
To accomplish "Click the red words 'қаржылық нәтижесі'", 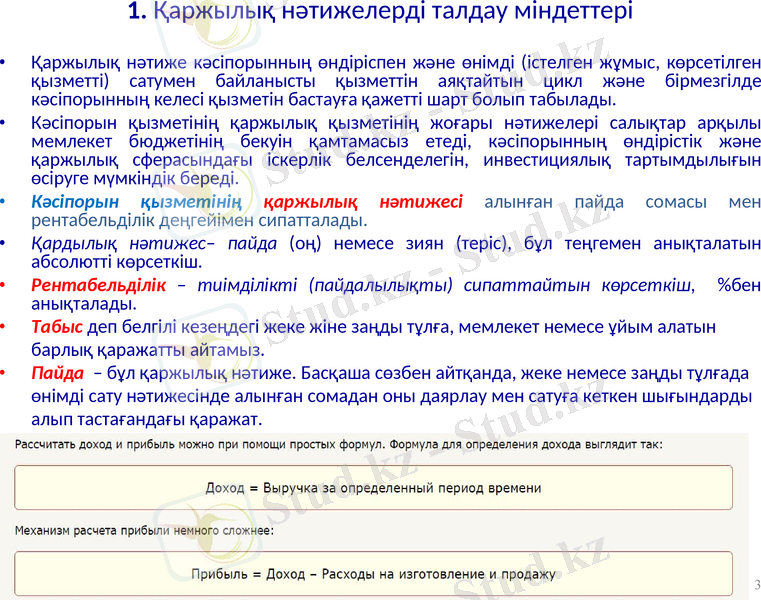I will tap(363, 201).
